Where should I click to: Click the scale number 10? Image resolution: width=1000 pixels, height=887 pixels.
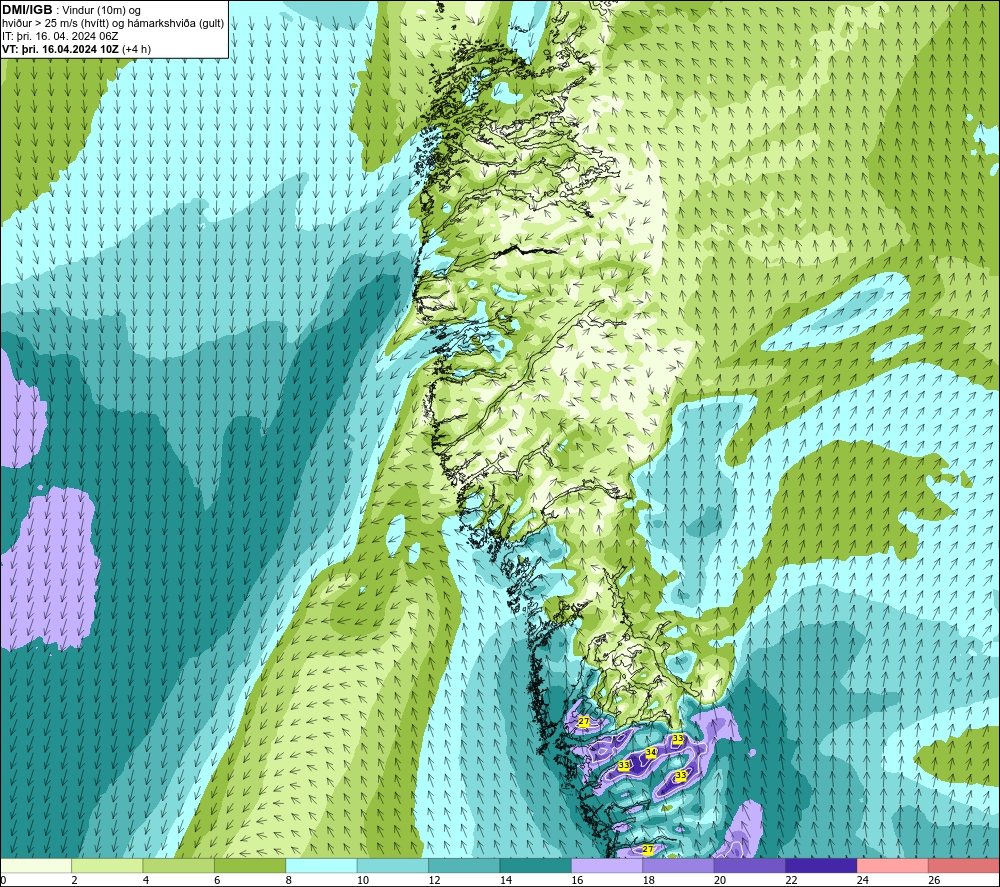pyautogui.click(x=363, y=880)
